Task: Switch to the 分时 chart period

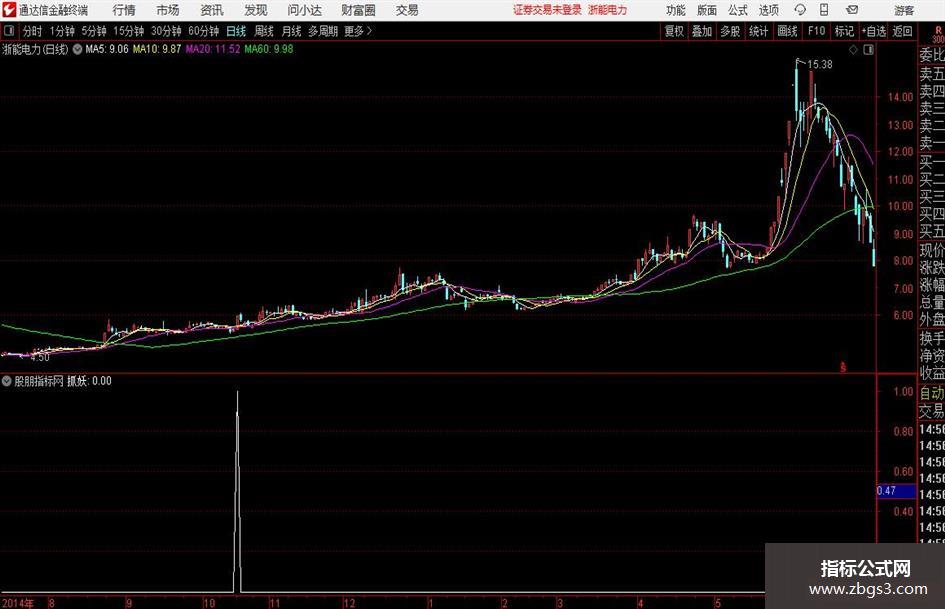Action: click(33, 31)
